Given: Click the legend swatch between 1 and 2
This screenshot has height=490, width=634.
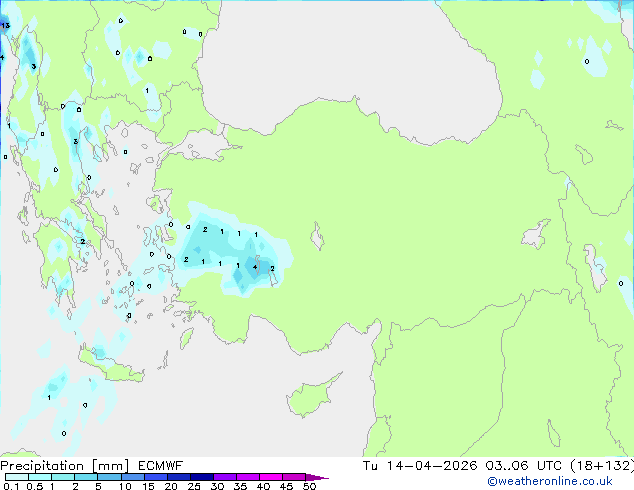Looking at the screenshot, I should point(63,477).
